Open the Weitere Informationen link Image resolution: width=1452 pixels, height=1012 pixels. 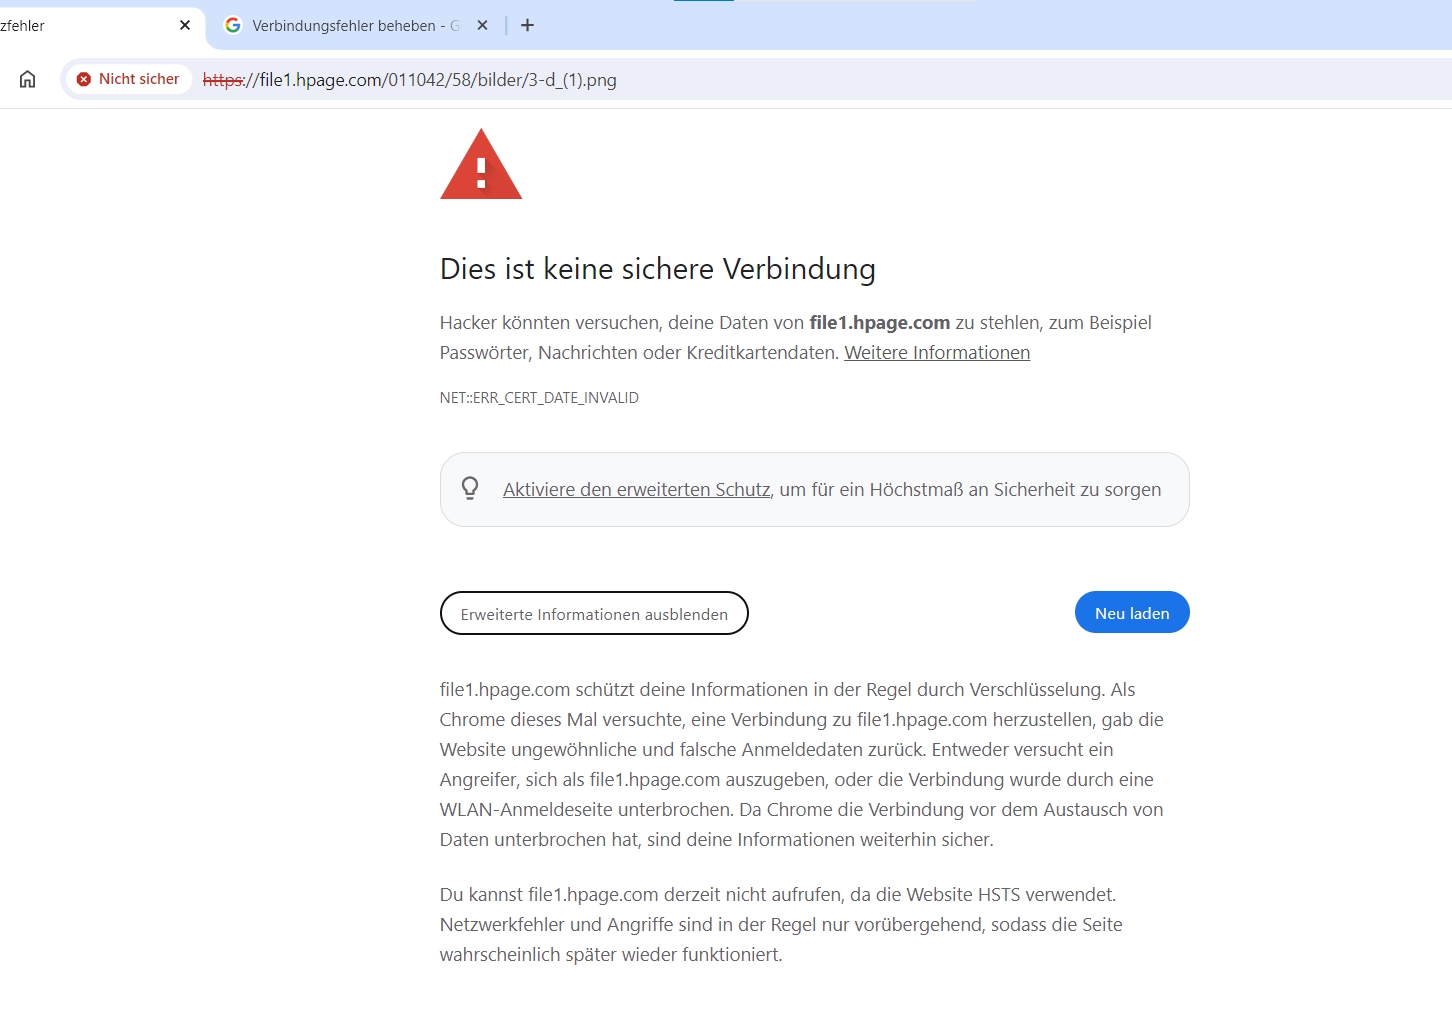coord(937,352)
